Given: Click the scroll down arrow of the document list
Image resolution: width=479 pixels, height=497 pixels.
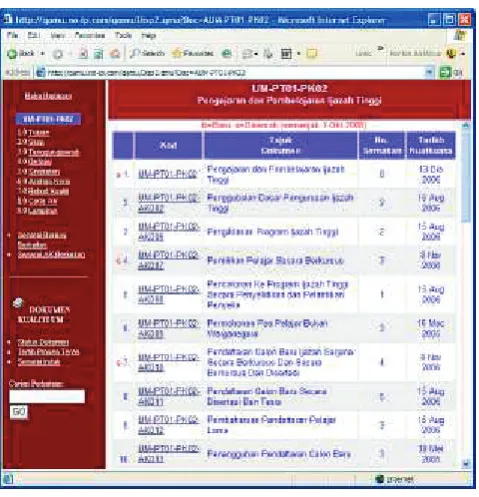Looking at the screenshot, I should click(x=466, y=464).
